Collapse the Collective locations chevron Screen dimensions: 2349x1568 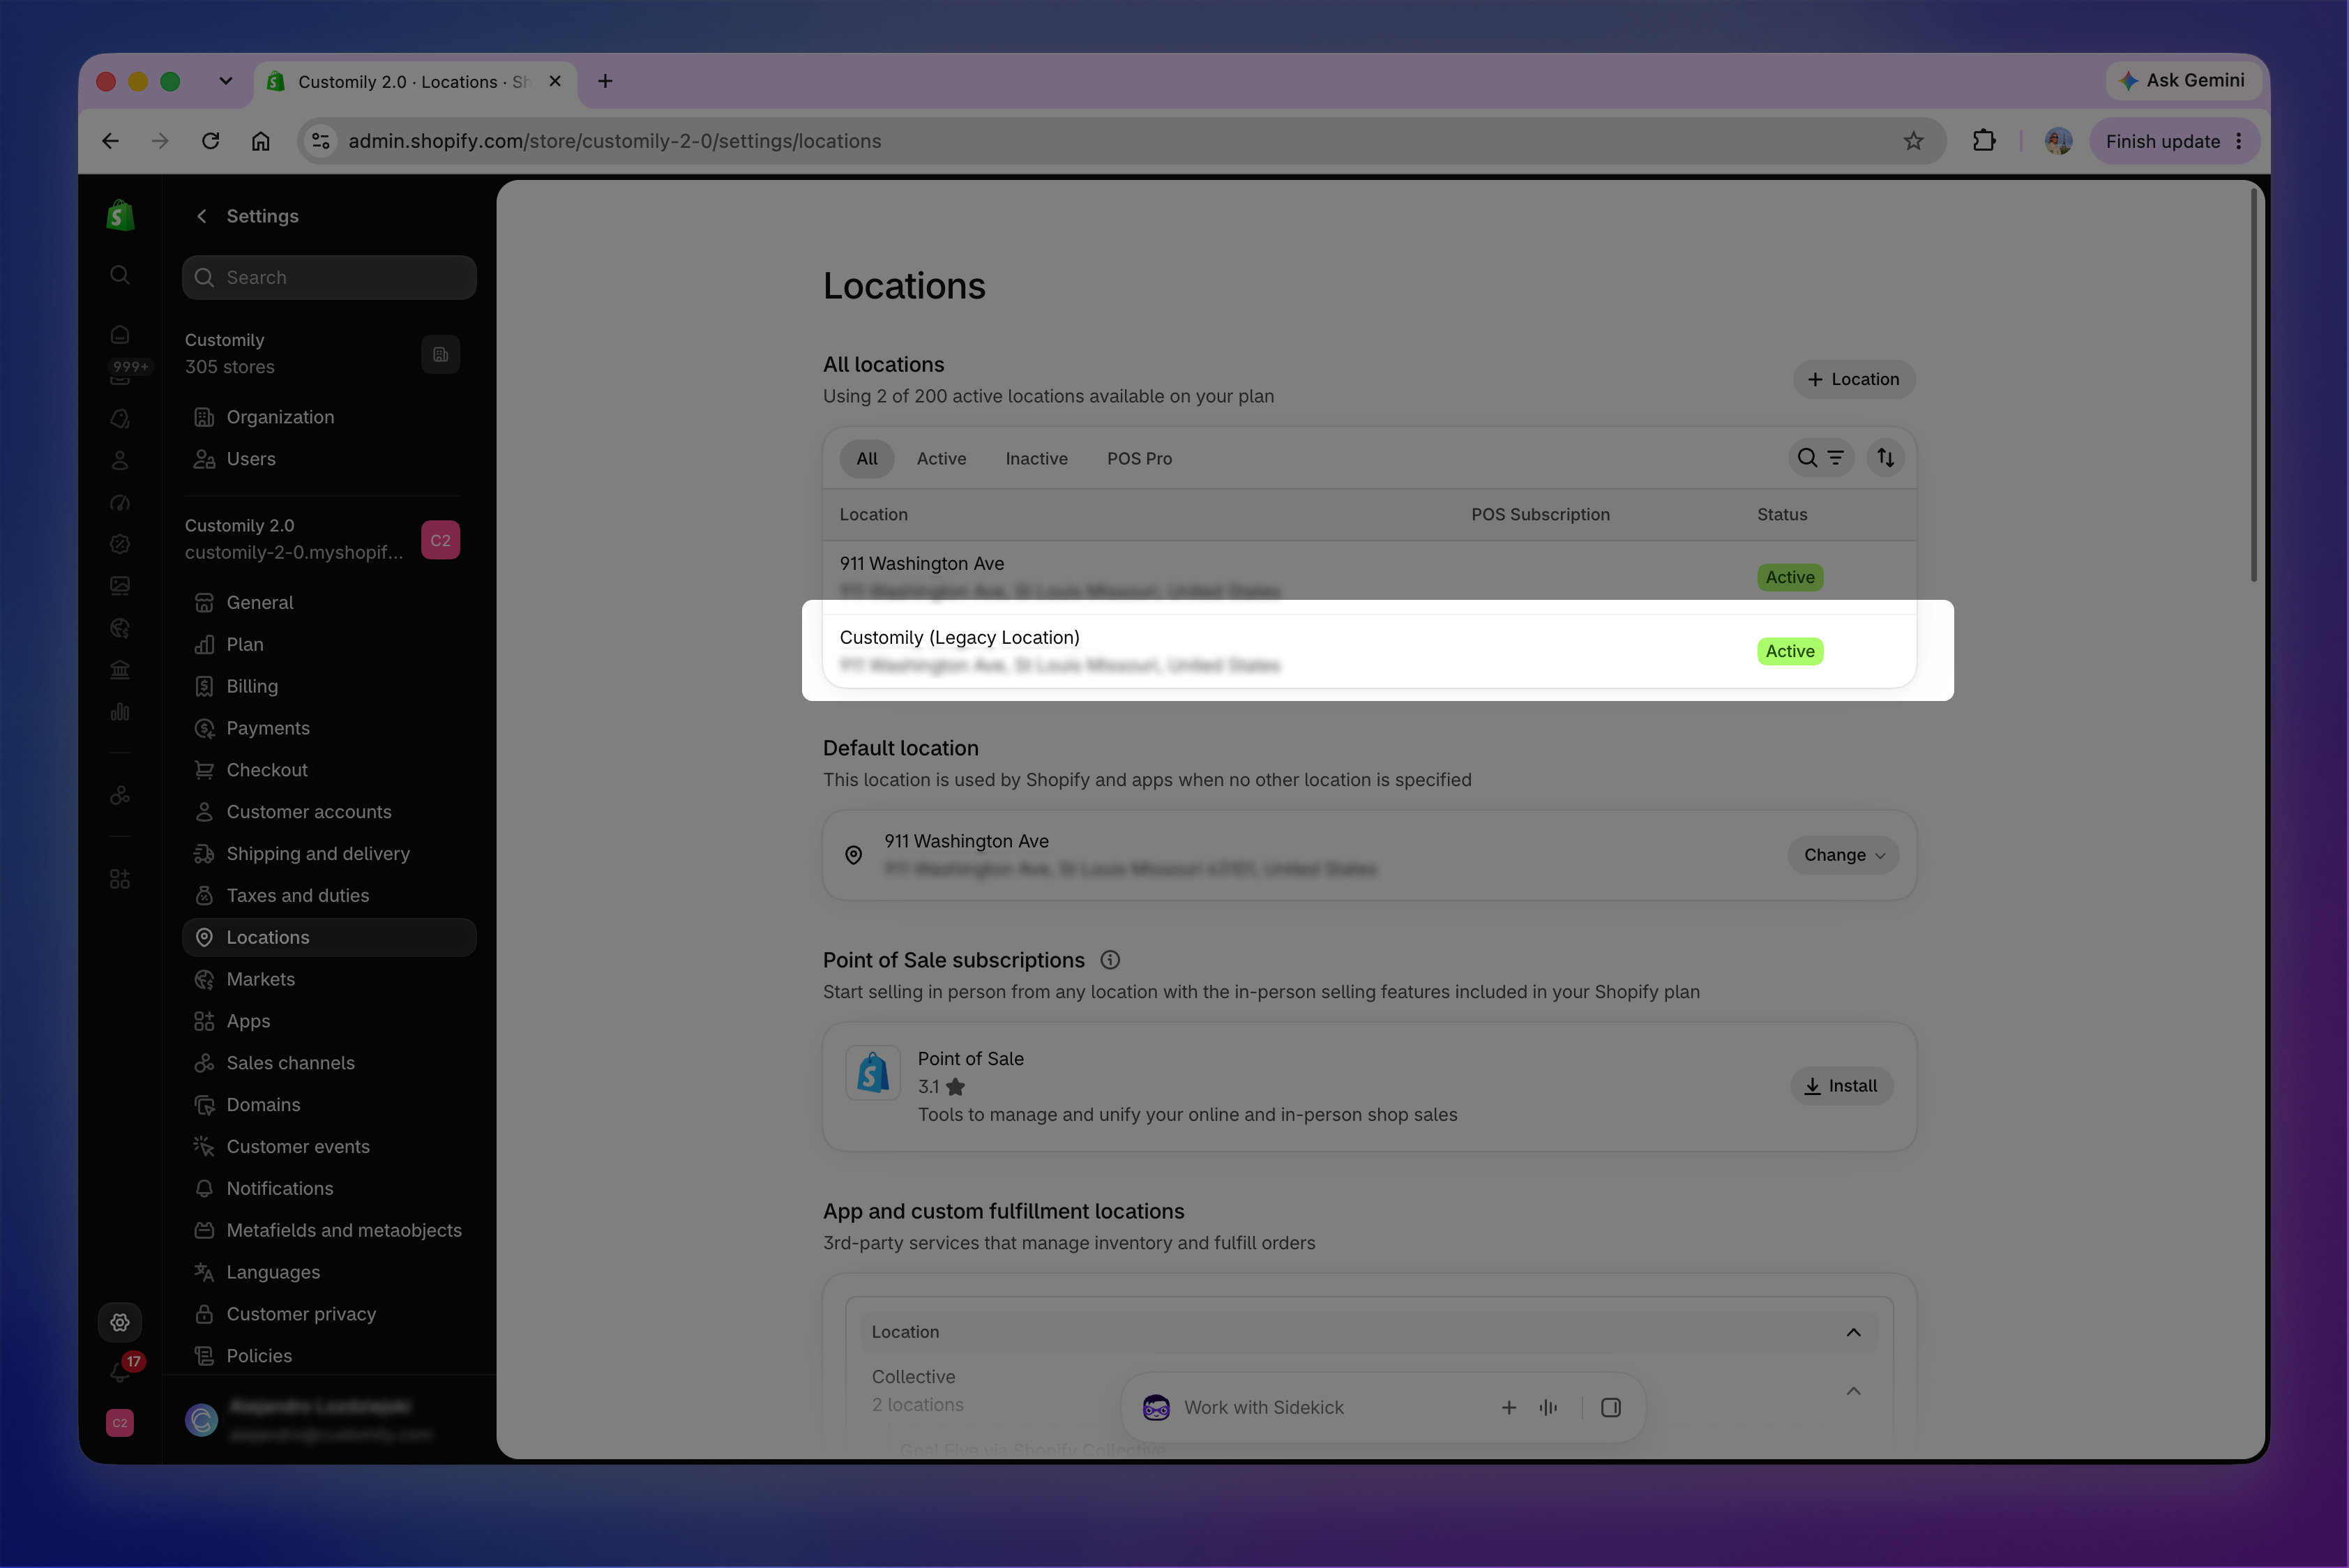[x=1853, y=1391]
